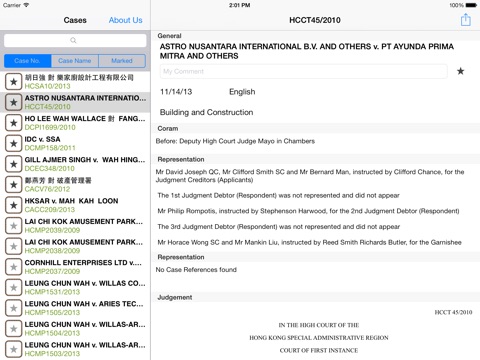Toggle star for GILL AJMER SINGH case

(x=13, y=164)
